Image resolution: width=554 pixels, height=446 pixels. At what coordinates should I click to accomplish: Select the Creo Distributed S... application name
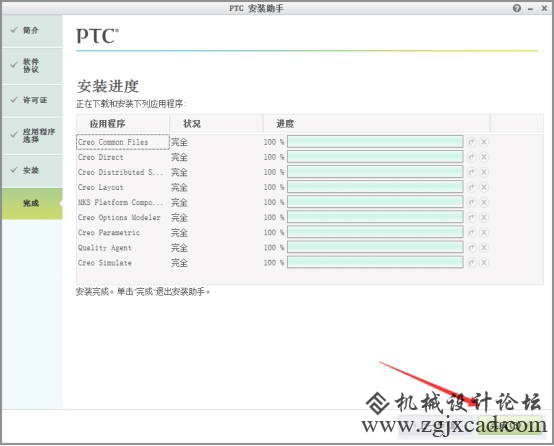pos(120,172)
